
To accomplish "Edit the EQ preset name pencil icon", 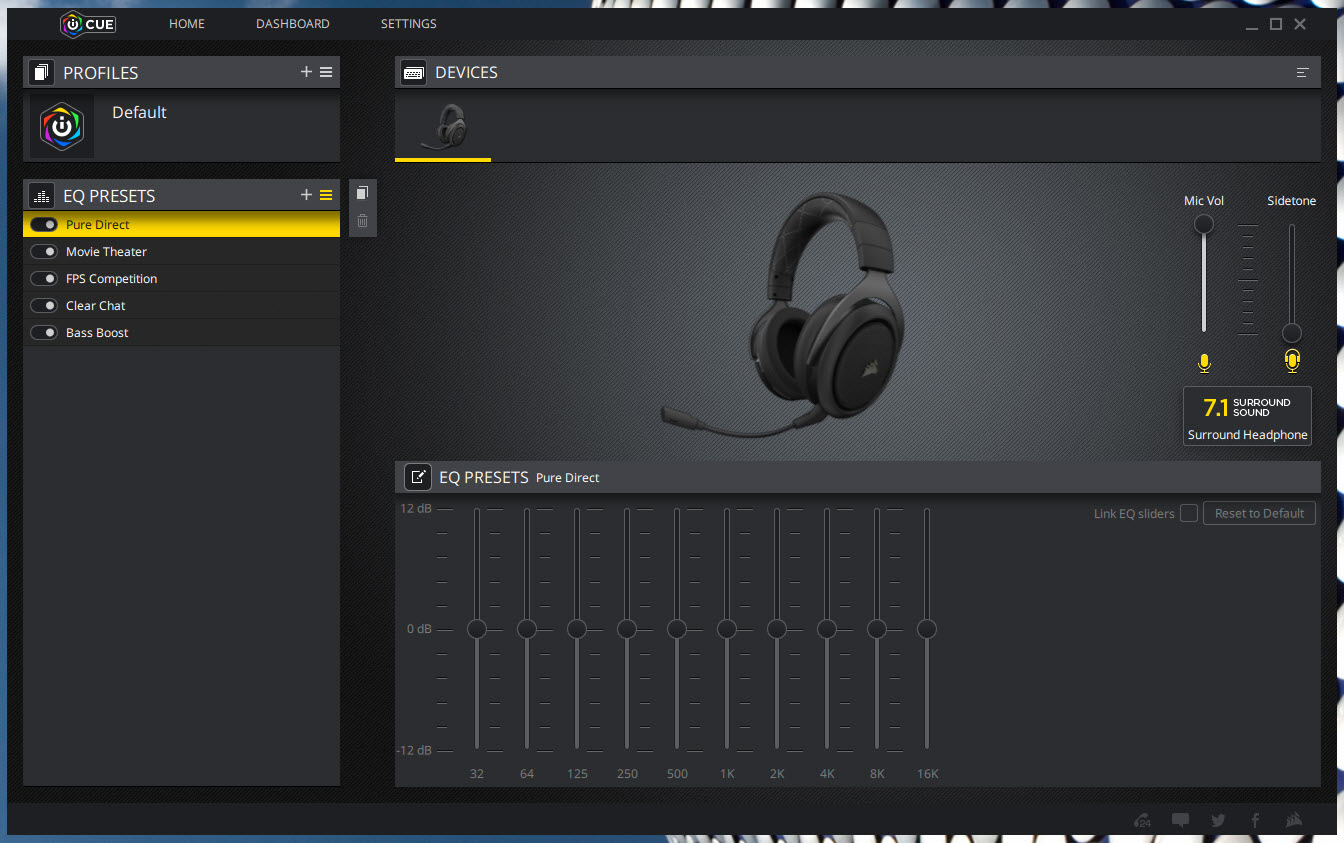I will pos(418,477).
